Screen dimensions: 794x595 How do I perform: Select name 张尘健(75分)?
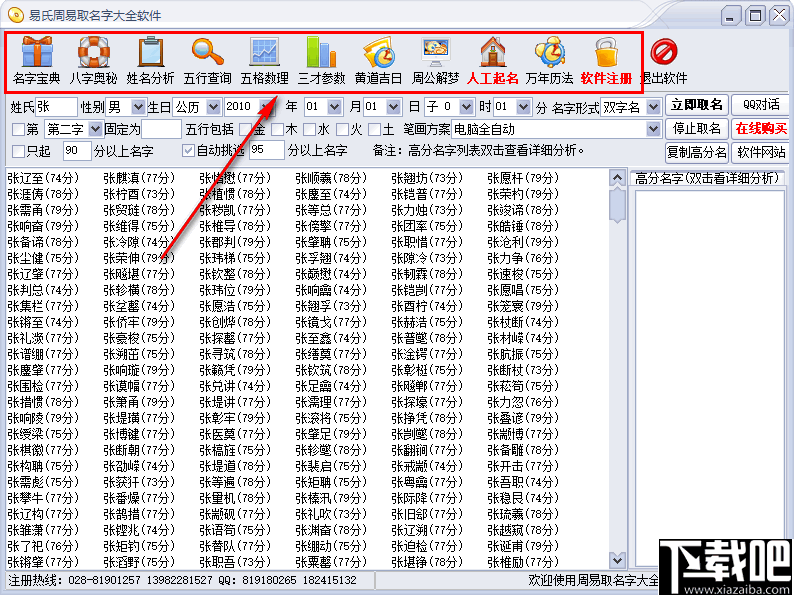43,258
